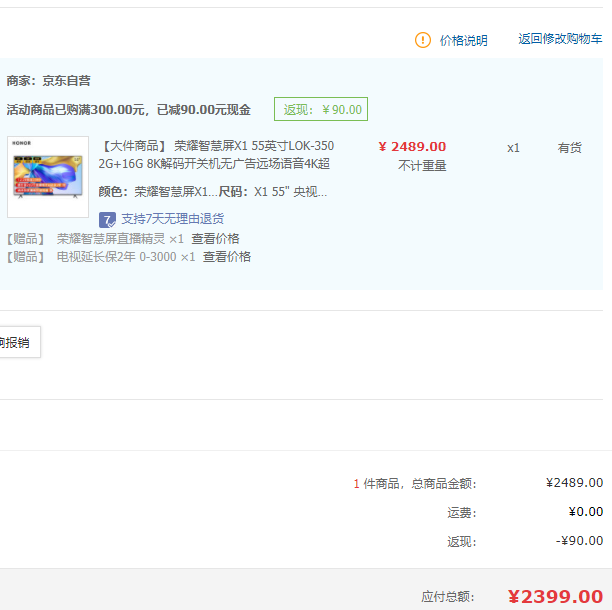Click the 7-day return shield icon
Viewport: 612px width, 610px height.
(x=107, y=220)
